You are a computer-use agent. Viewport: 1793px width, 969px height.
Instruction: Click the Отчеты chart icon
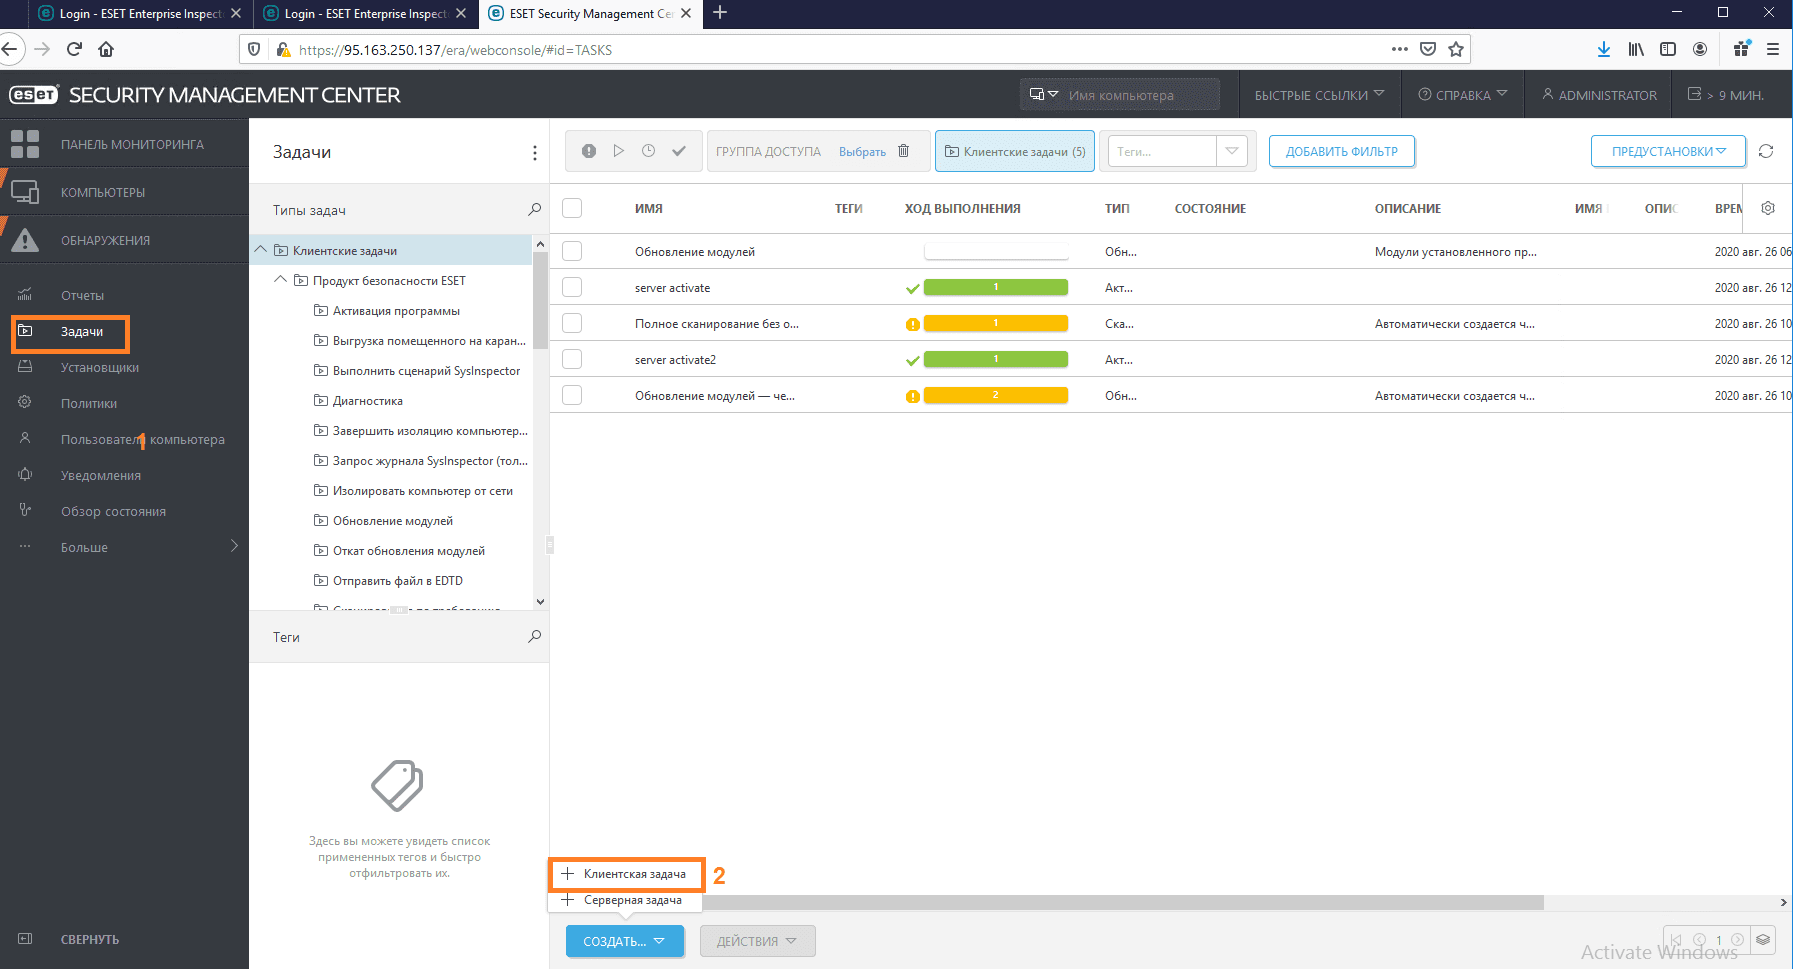point(25,295)
